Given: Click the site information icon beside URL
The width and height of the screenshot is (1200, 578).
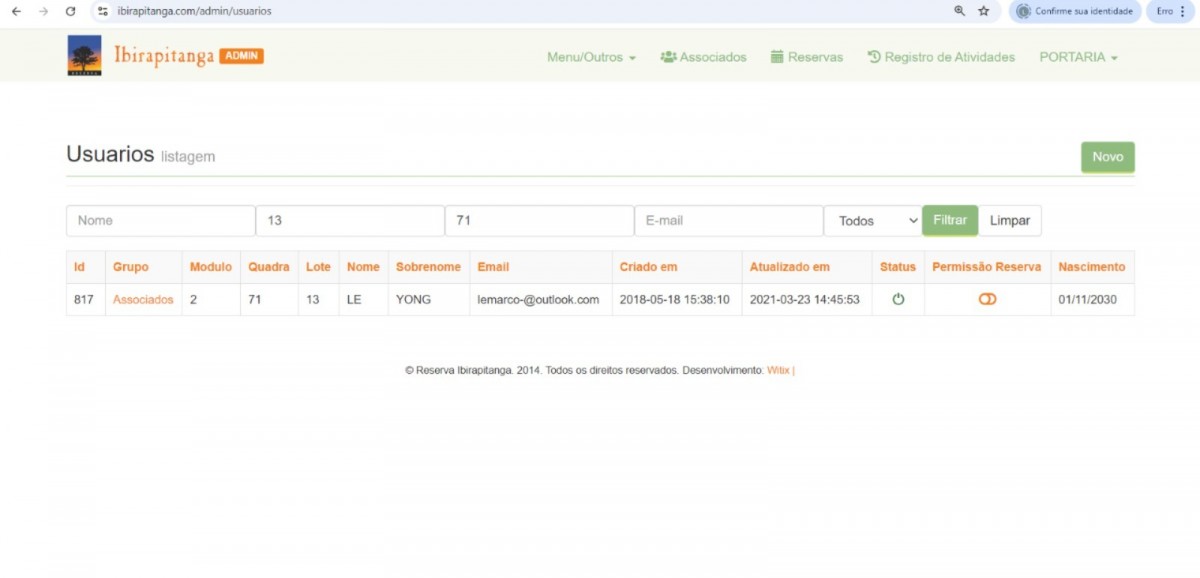Looking at the screenshot, I should (x=103, y=11).
